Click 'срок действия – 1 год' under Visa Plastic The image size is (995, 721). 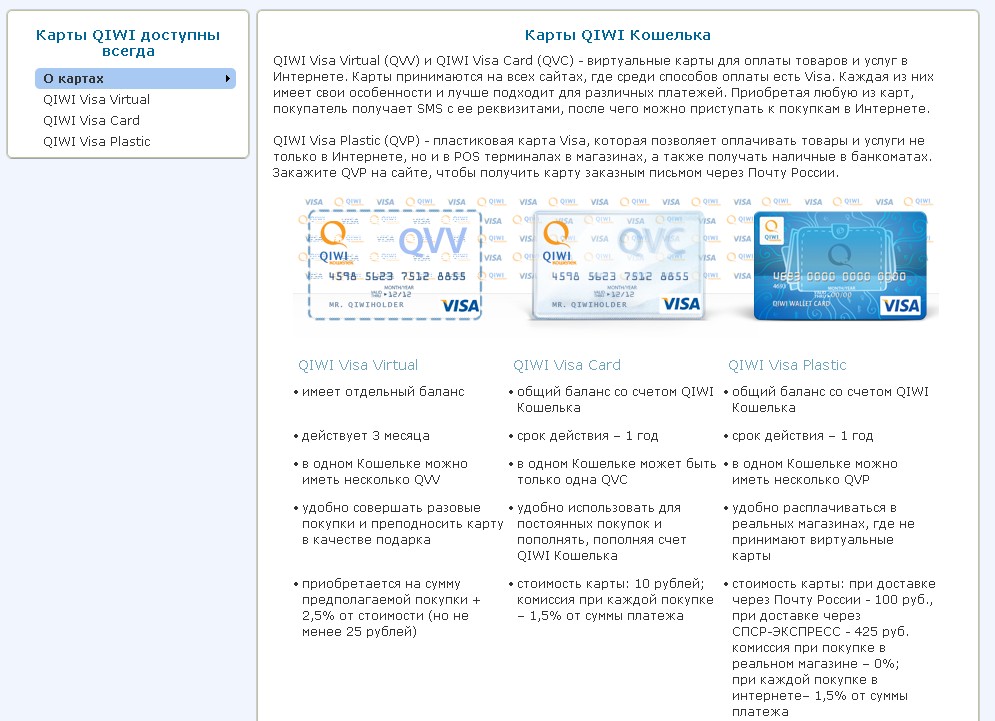[803, 435]
